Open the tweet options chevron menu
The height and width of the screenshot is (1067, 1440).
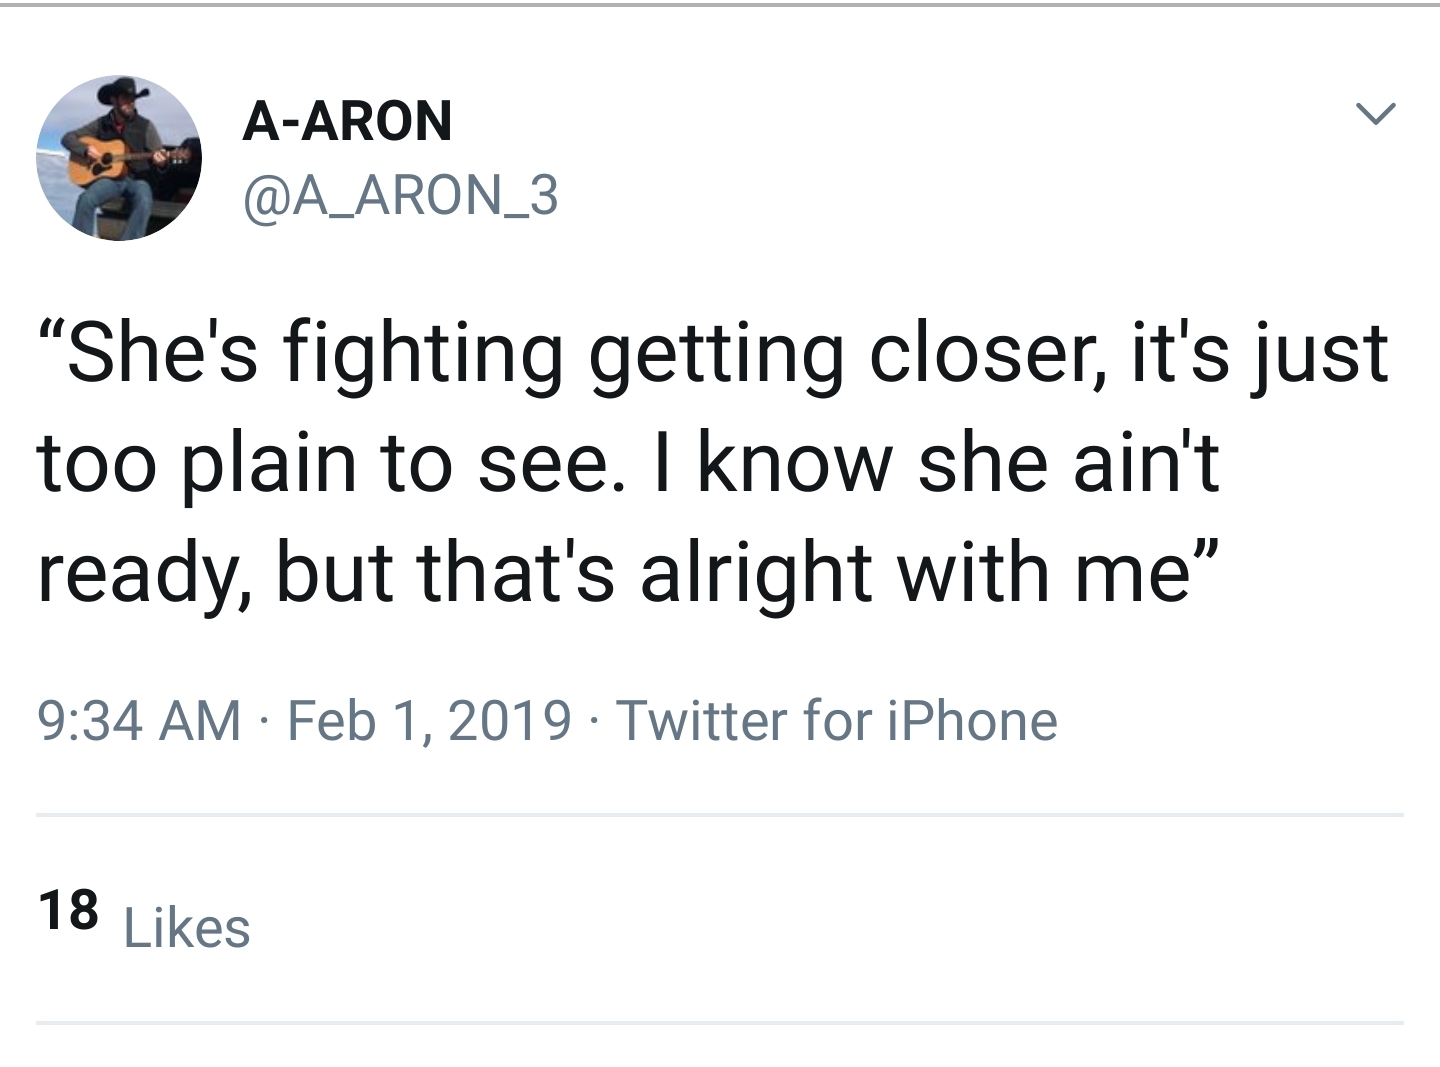point(1375,113)
